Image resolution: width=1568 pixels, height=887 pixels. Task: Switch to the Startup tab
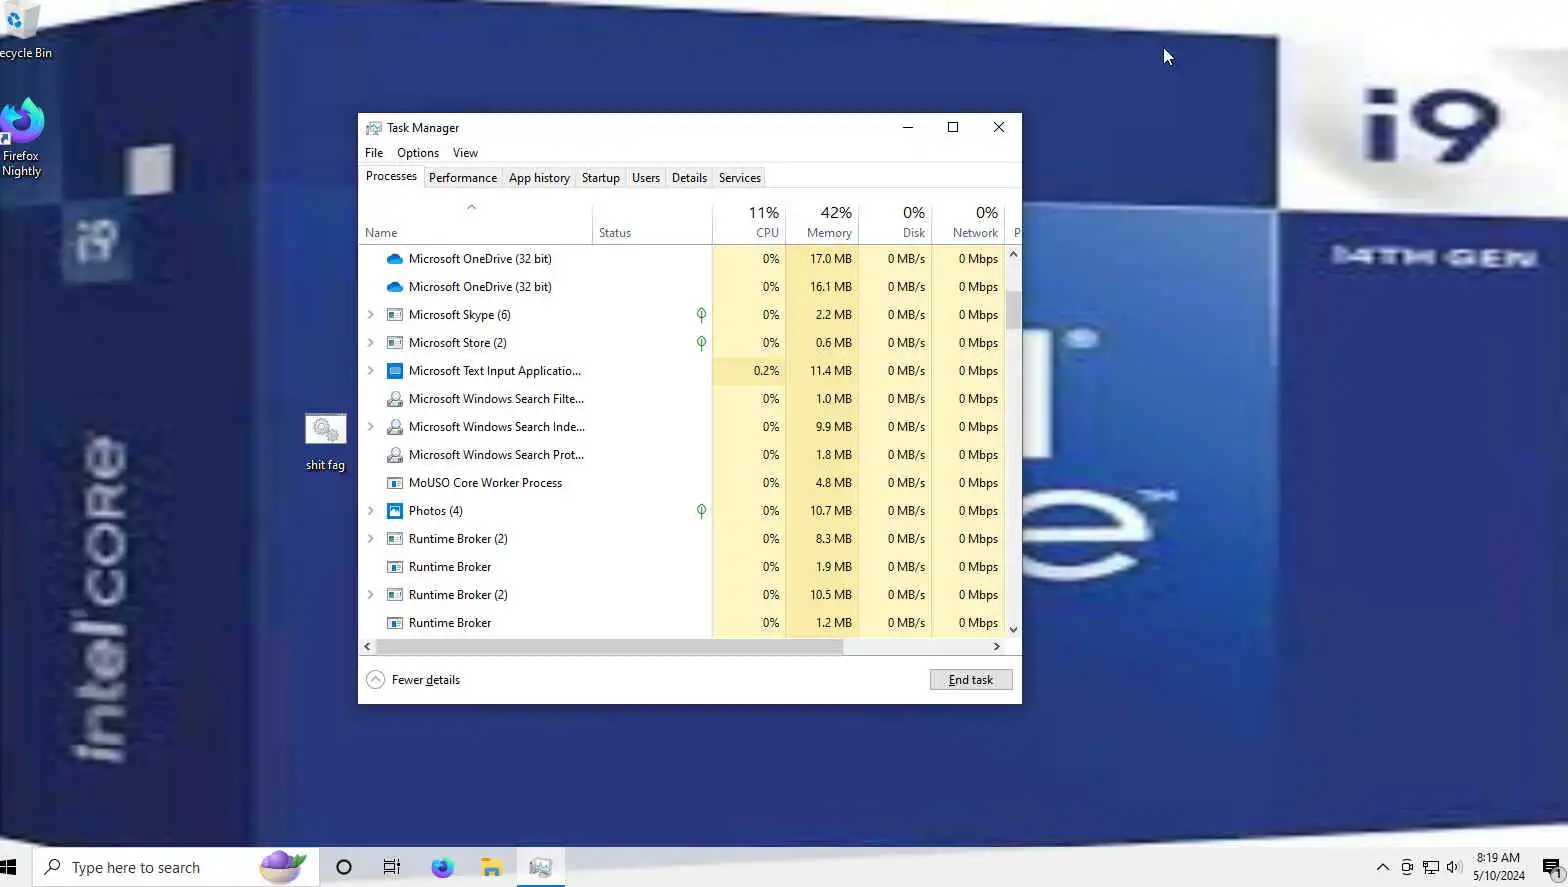(600, 178)
